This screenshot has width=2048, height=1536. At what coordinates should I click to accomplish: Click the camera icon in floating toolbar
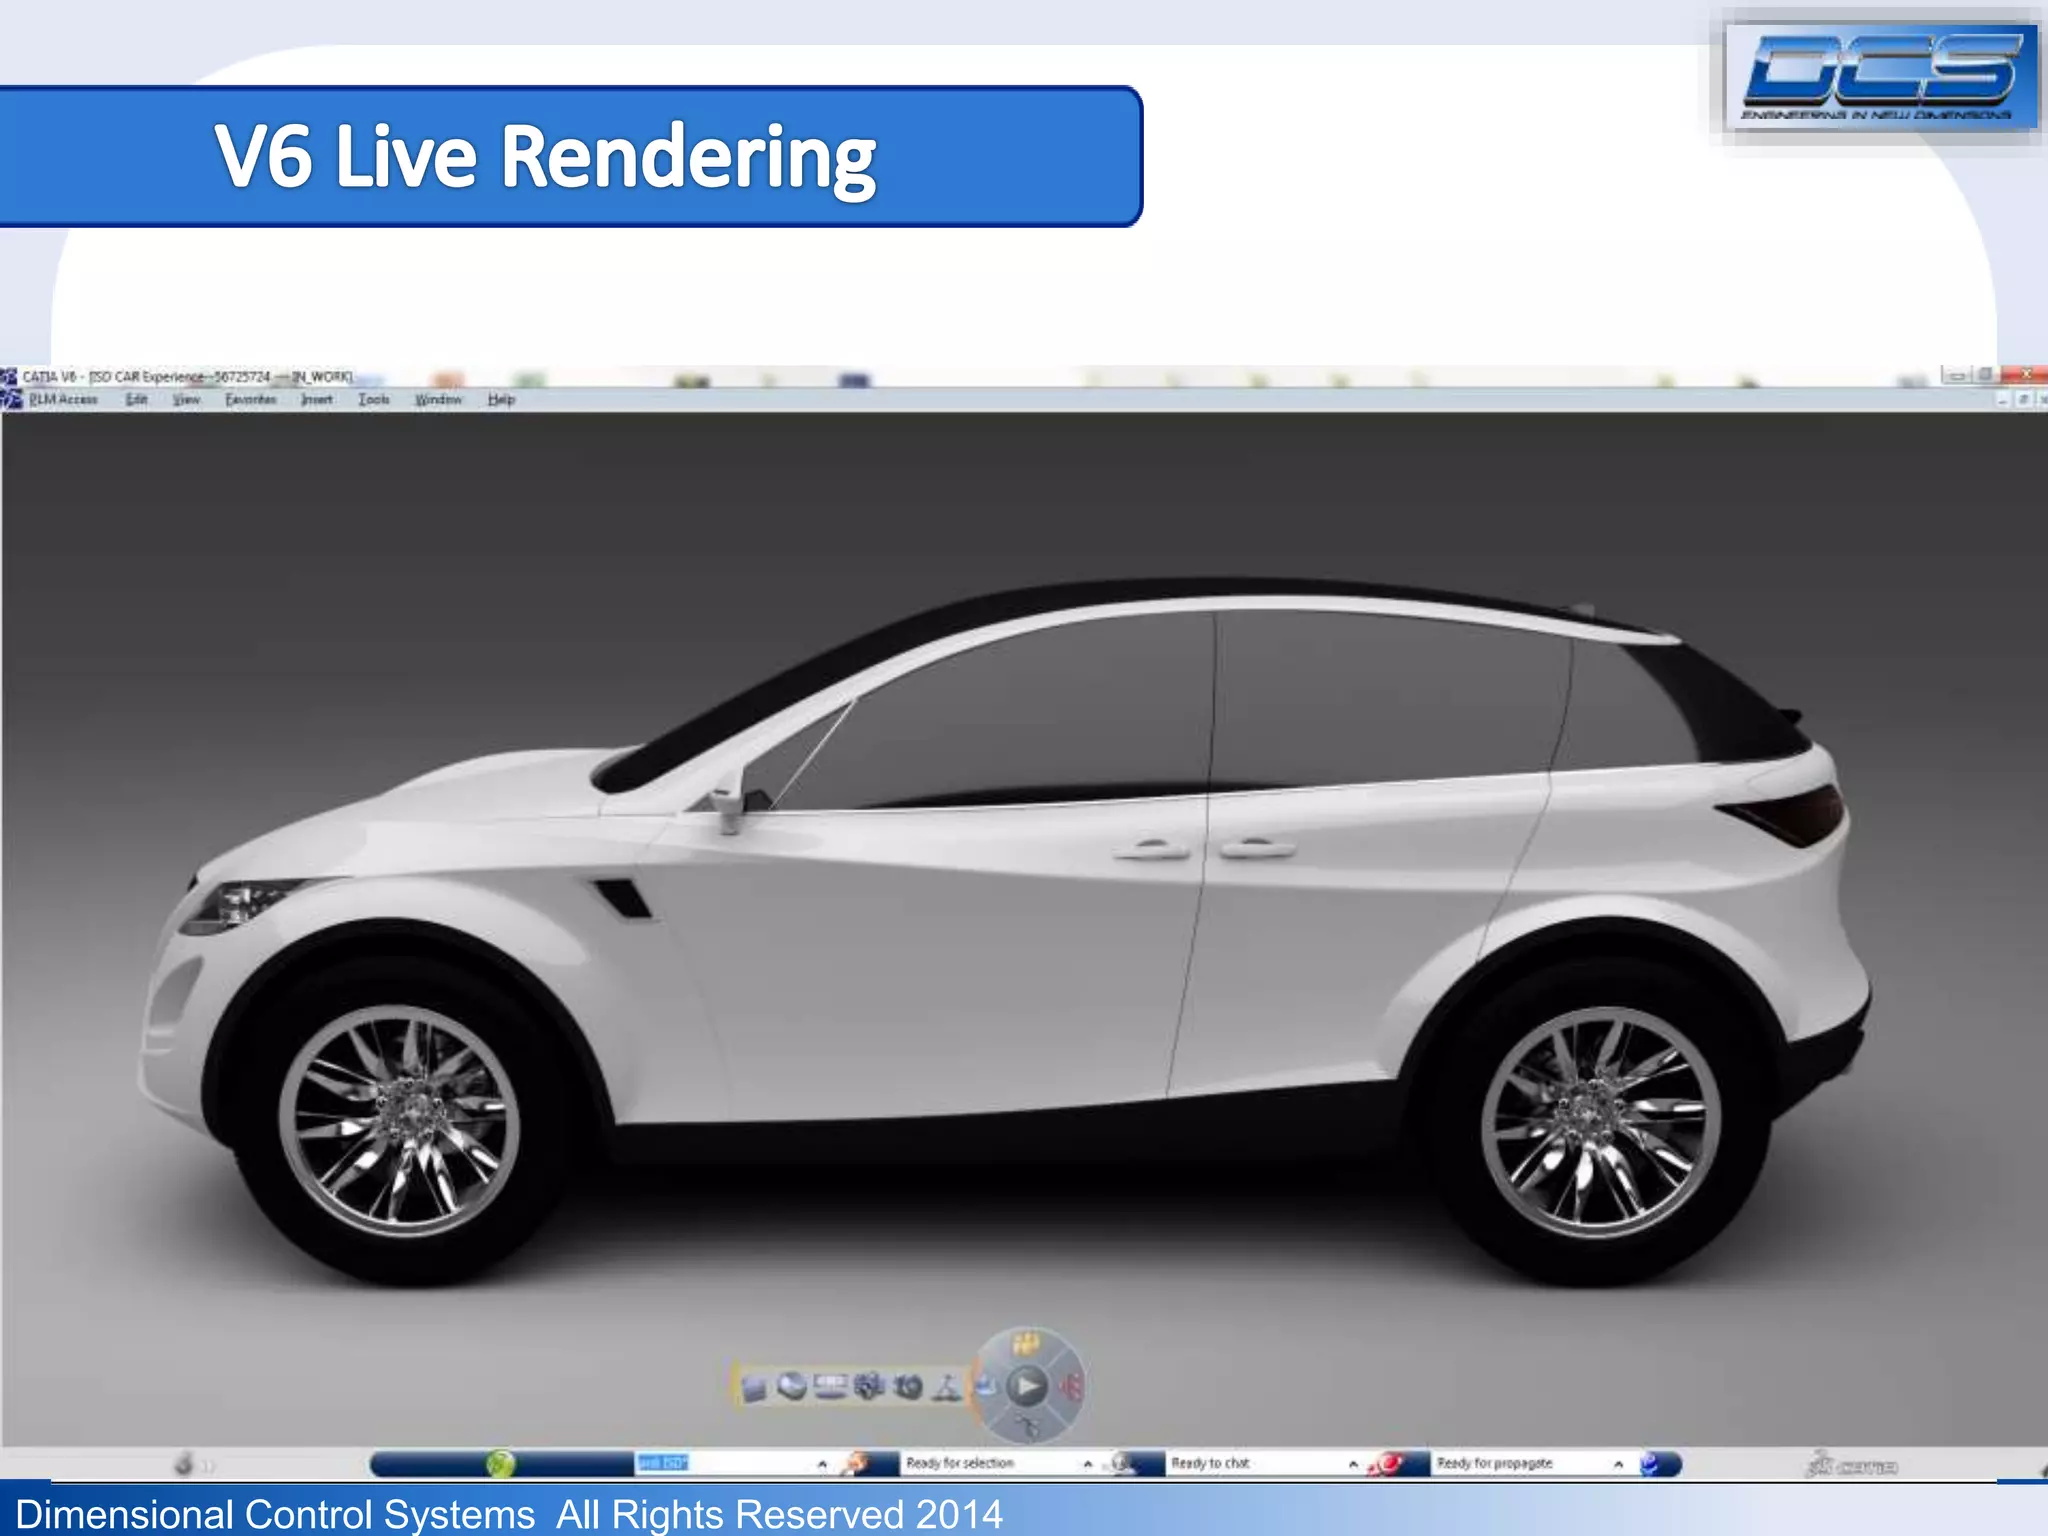point(908,1387)
